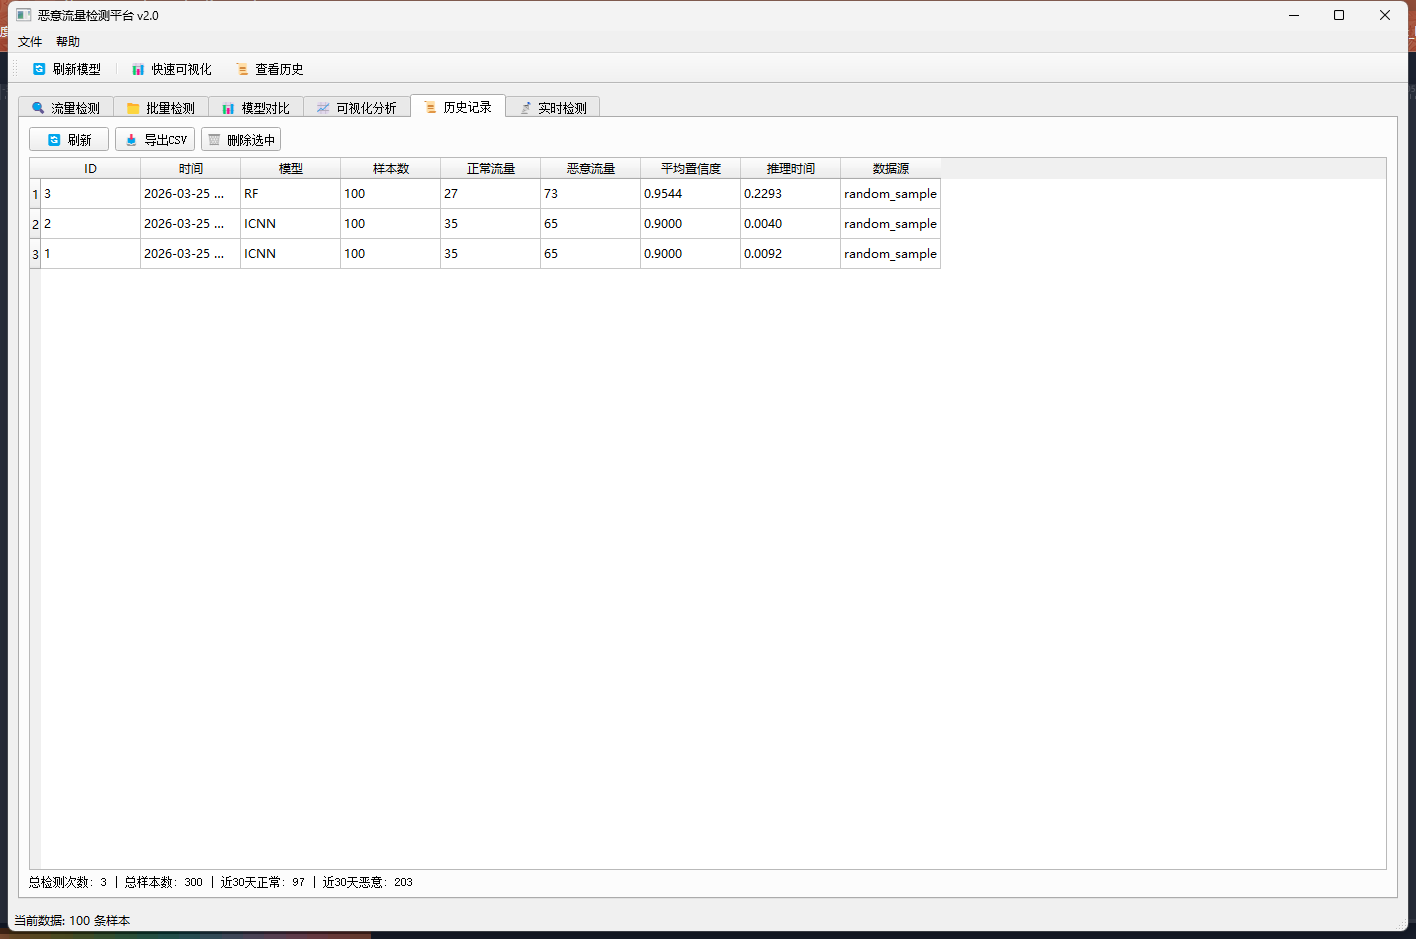This screenshot has height=939, width=1416.
Task: Open 快速可视化 from the toolbar
Action: click(172, 69)
